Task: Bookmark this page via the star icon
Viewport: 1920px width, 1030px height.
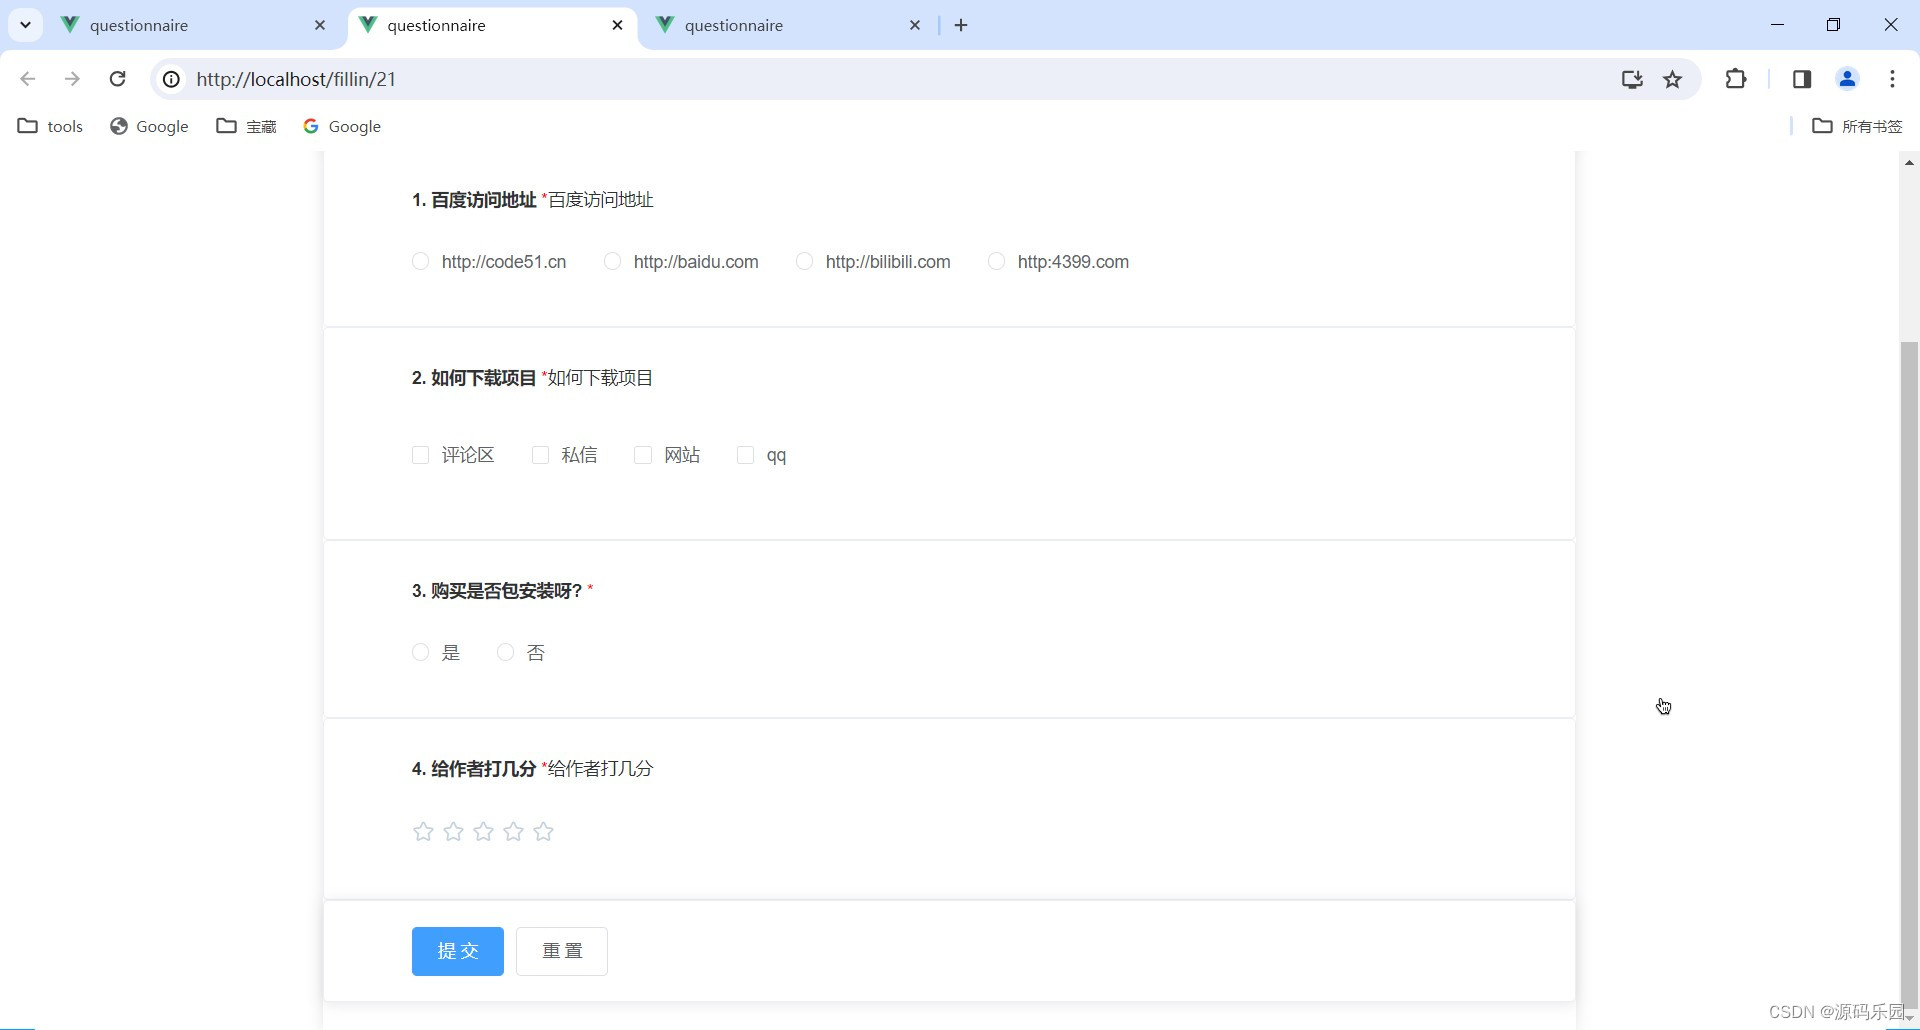Action: click(x=1673, y=79)
